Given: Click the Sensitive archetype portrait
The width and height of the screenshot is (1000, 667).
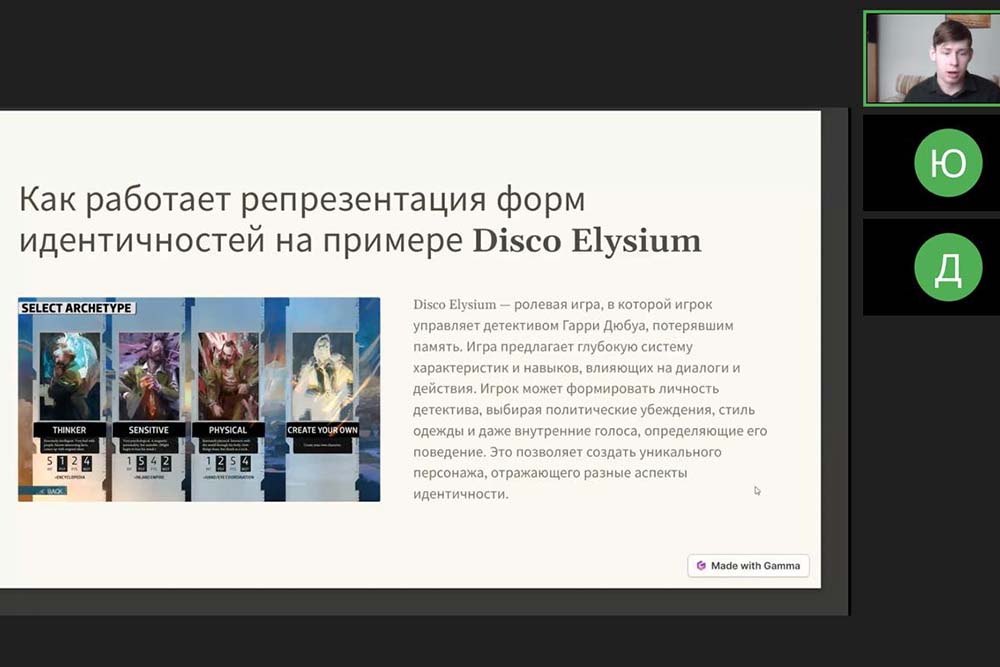Looking at the screenshot, I should click(148, 375).
